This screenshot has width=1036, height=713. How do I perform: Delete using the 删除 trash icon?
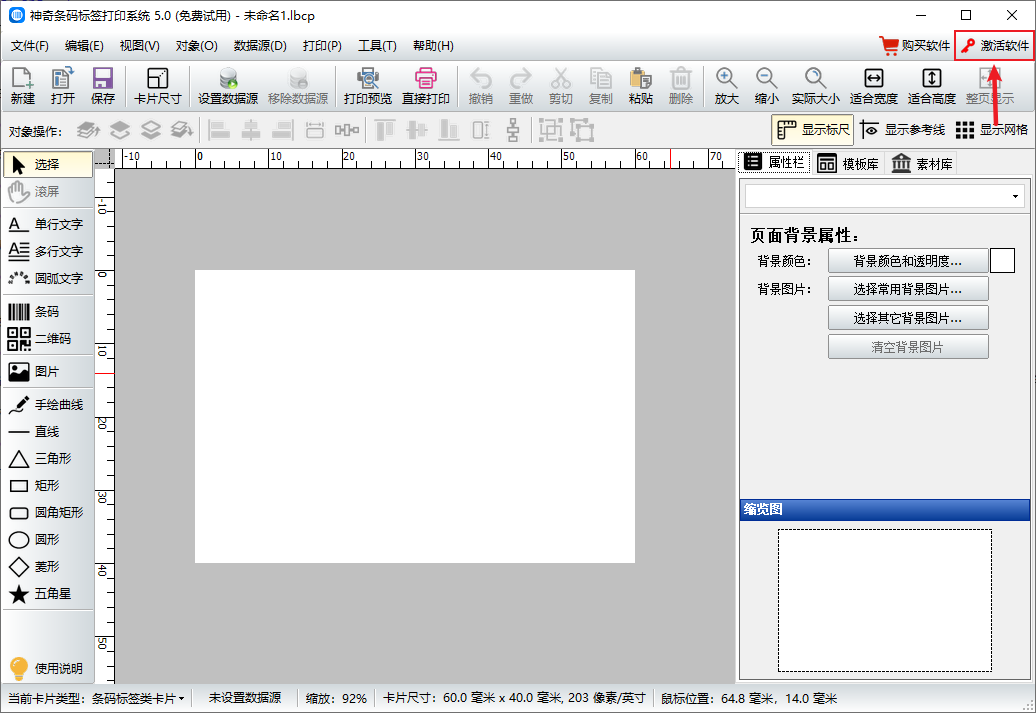681,86
